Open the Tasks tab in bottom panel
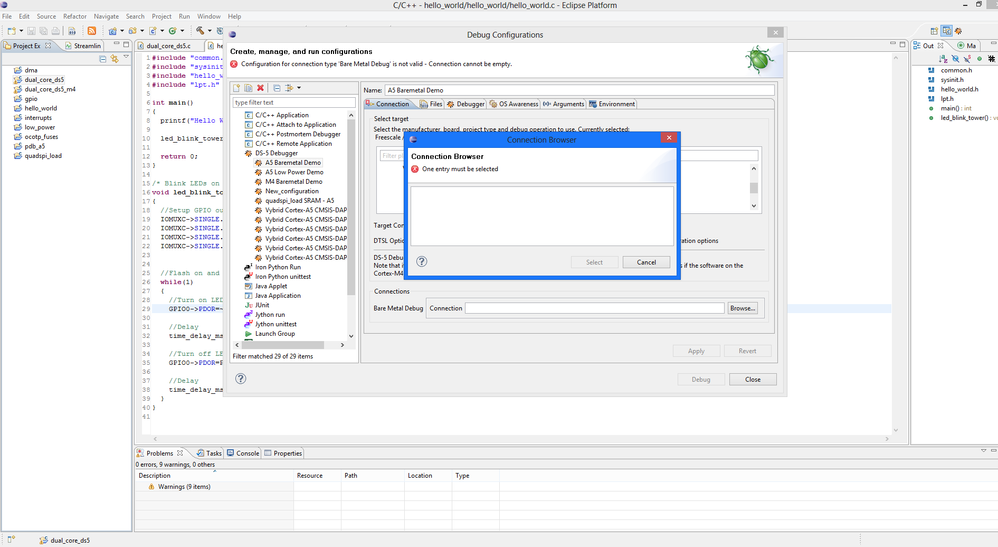The width and height of the screenshot is (998, 547). (x=209, y=453)
